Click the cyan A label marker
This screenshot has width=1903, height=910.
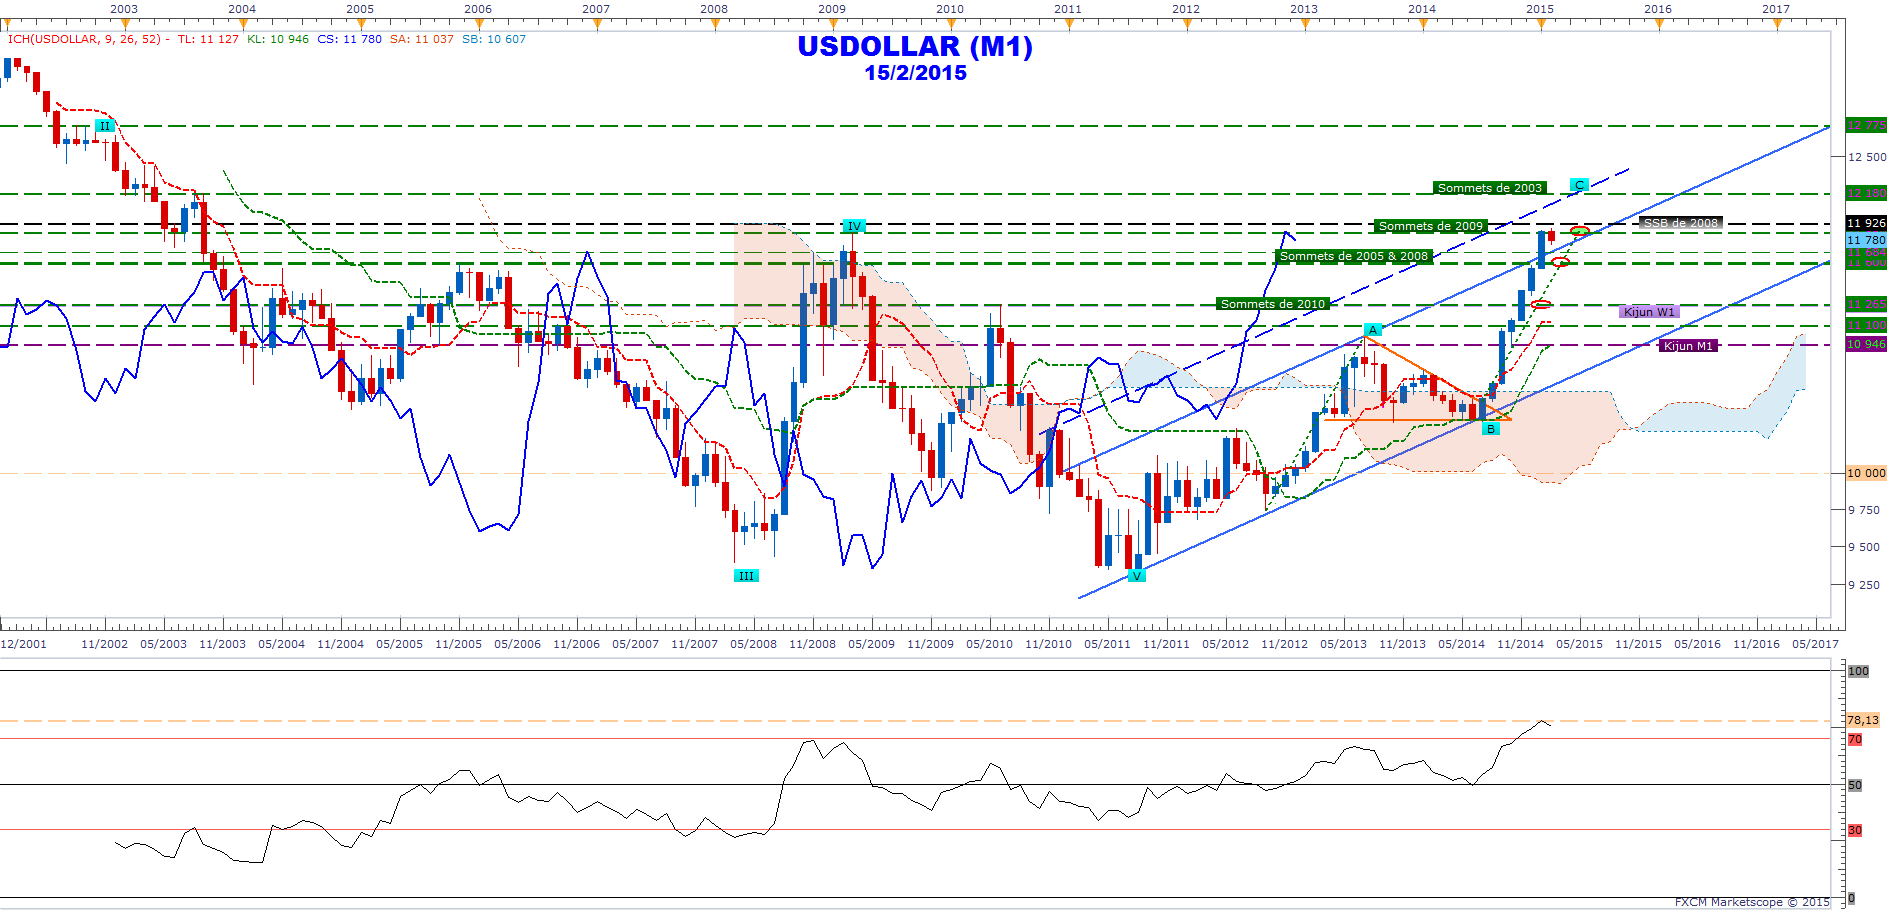(1373, 330)
